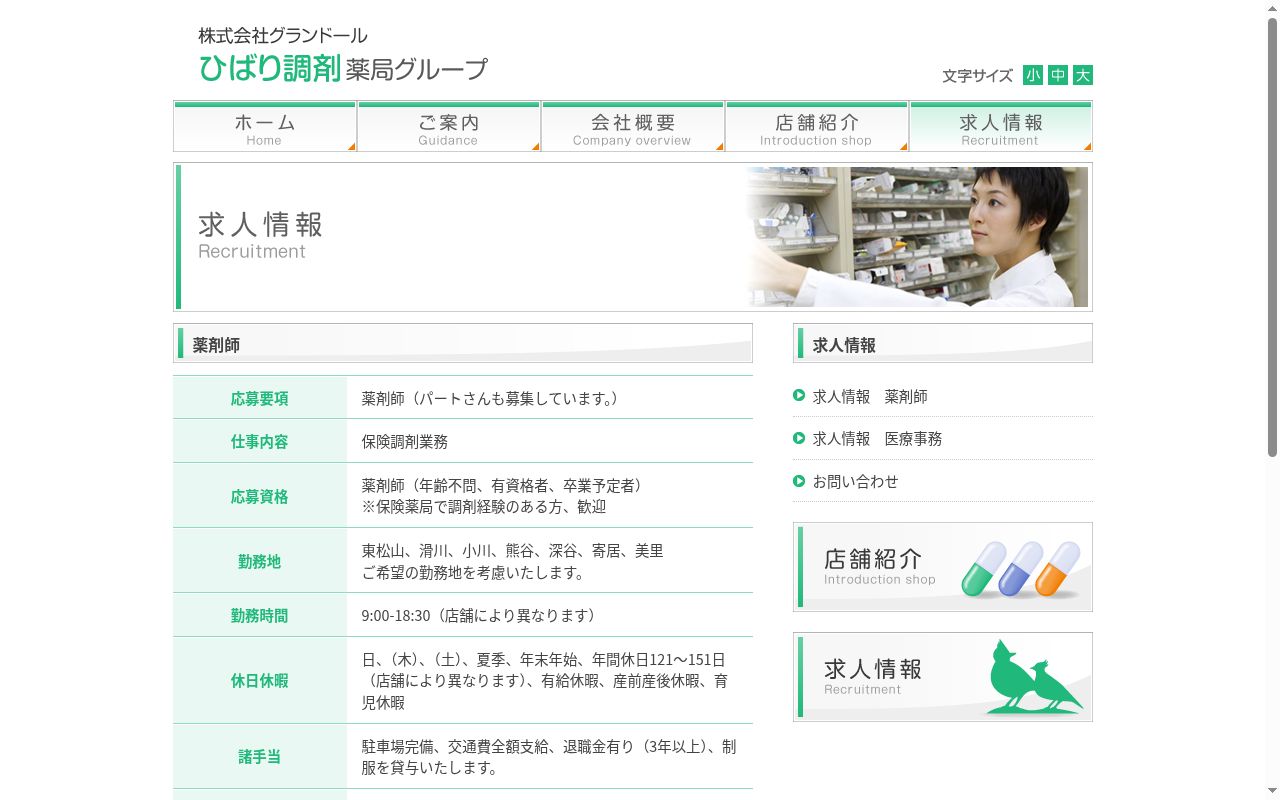This screenshot has height=800, width=1280.
Task: Click the green bullet beside 求人情報 医療事務
Action: (799, 438)
